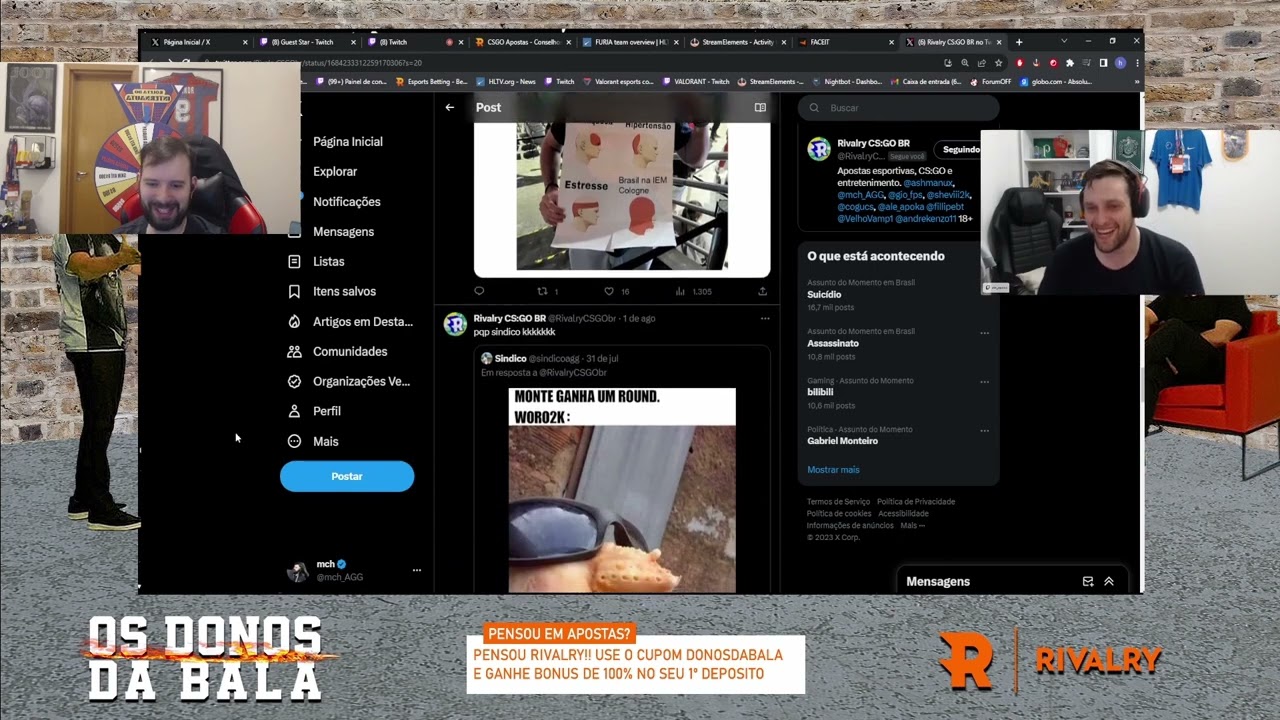The width and height of the screenshot is (1280, 720).
Task: Open 'Esports Betting' bookmark
Action: click(433, 81)
